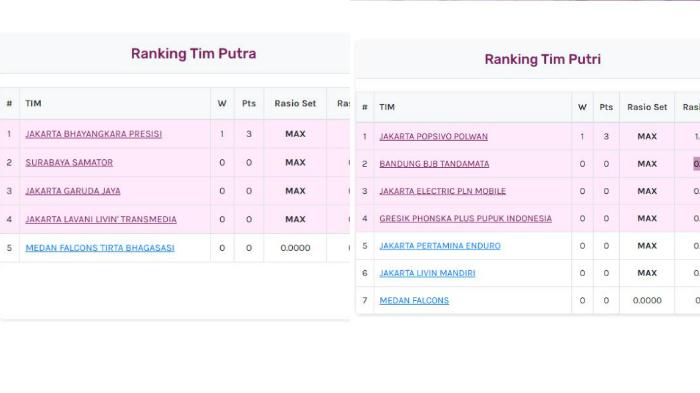Click W column header in Putra table
700x393 pixels.
coord(222,104)
